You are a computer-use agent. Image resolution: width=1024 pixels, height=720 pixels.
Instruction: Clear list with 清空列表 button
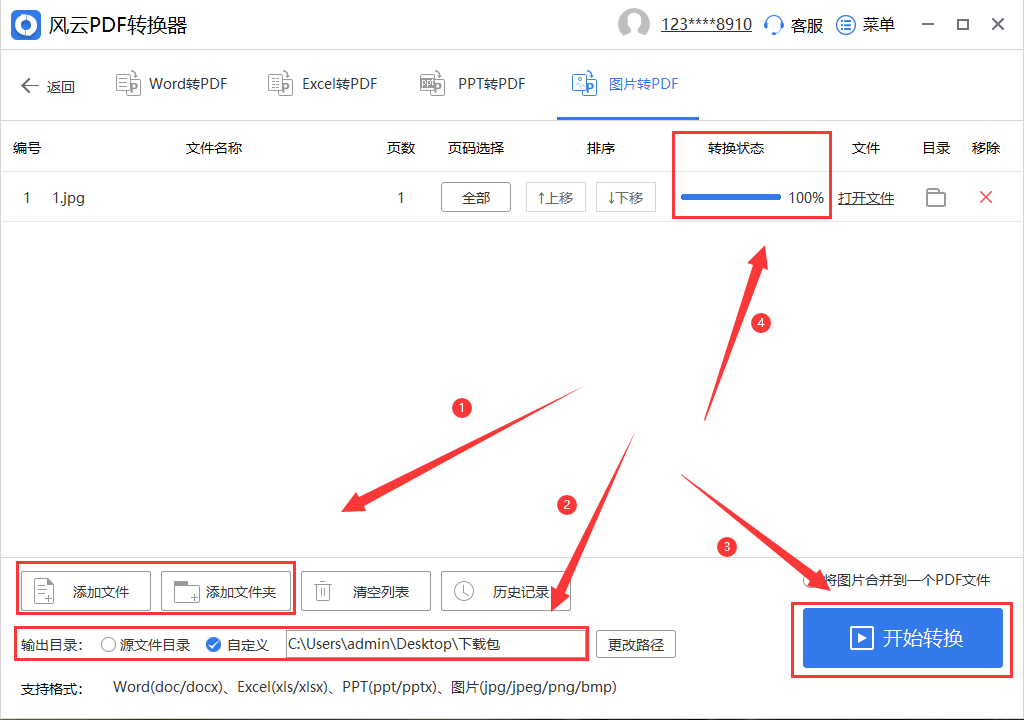[366, 591]
